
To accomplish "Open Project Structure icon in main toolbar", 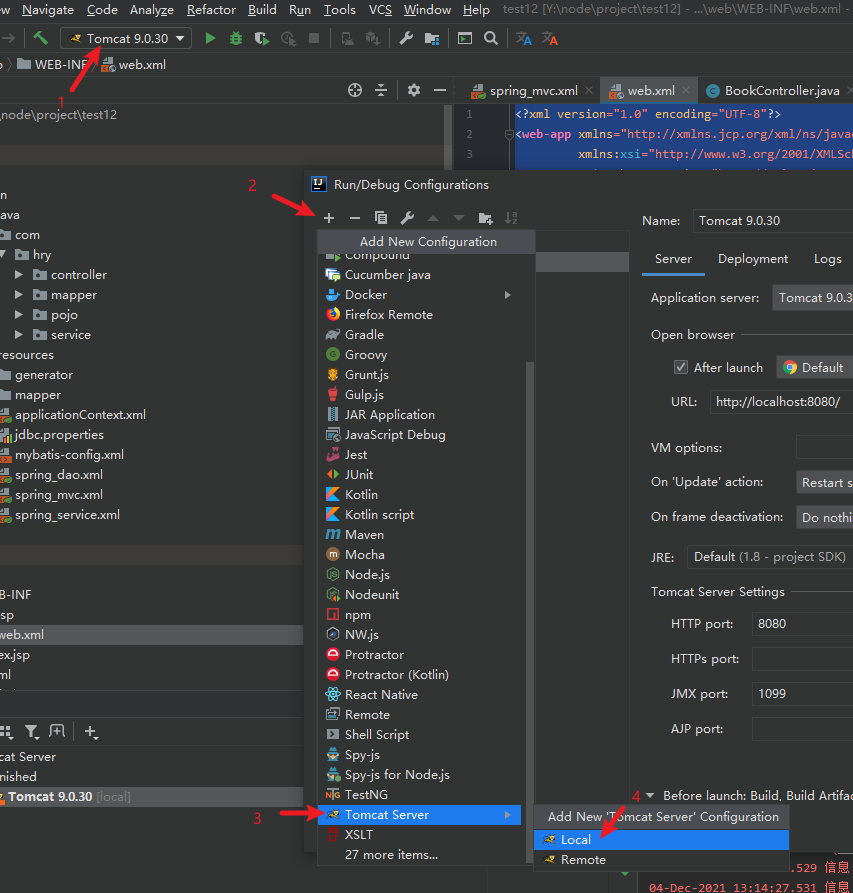I will click(x=432, y=39).
